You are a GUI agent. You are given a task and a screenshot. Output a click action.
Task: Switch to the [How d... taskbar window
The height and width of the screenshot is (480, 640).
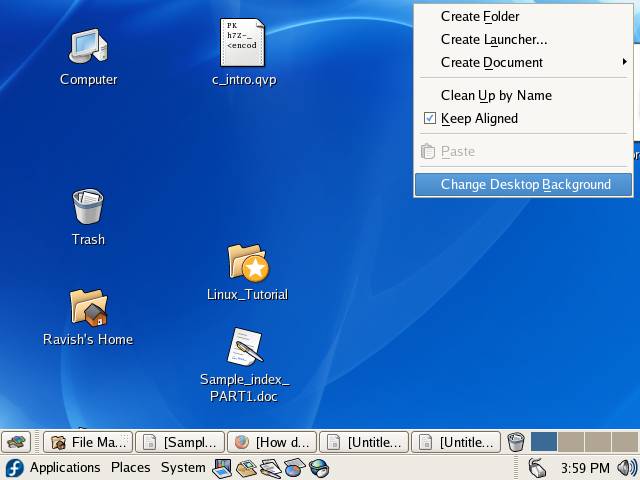pyautogui.click(x=272, y=442)
